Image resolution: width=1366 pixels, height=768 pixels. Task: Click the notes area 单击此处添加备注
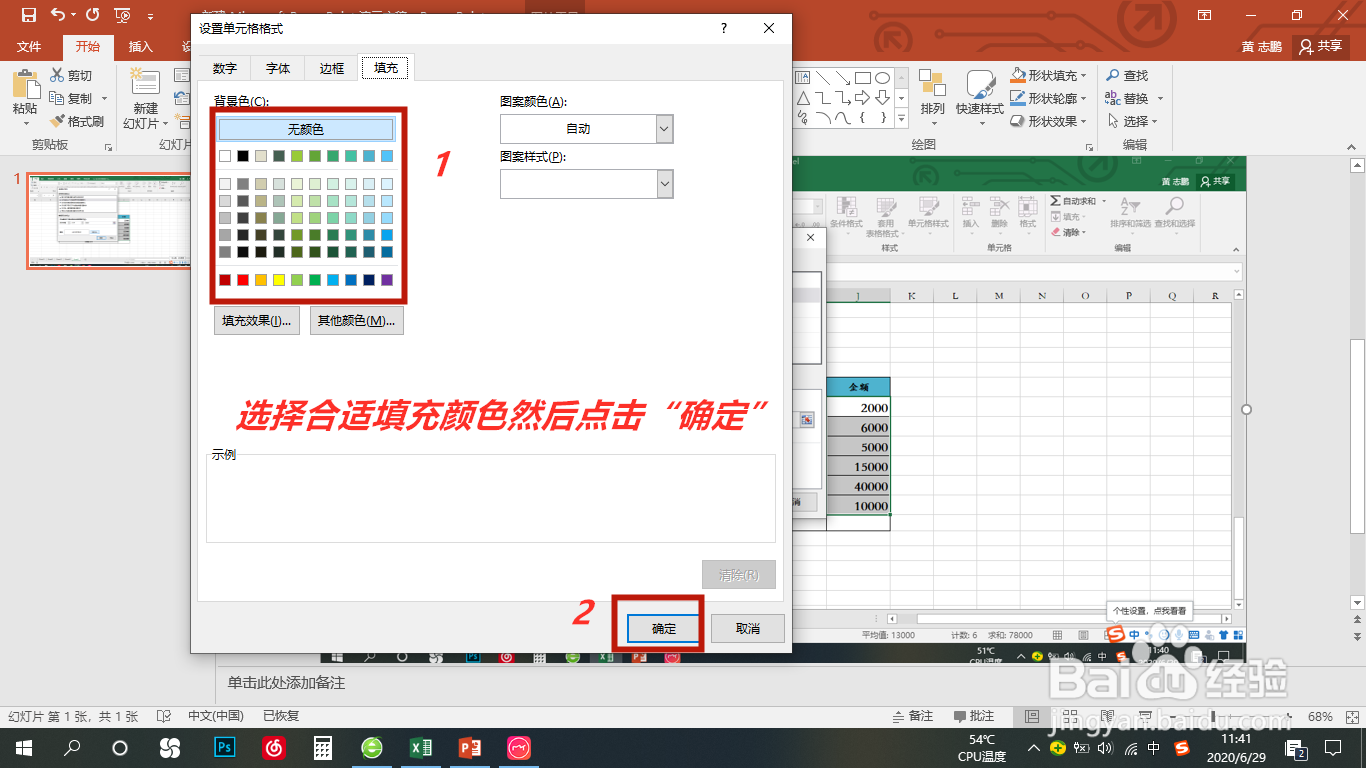(x=286, y=683)
